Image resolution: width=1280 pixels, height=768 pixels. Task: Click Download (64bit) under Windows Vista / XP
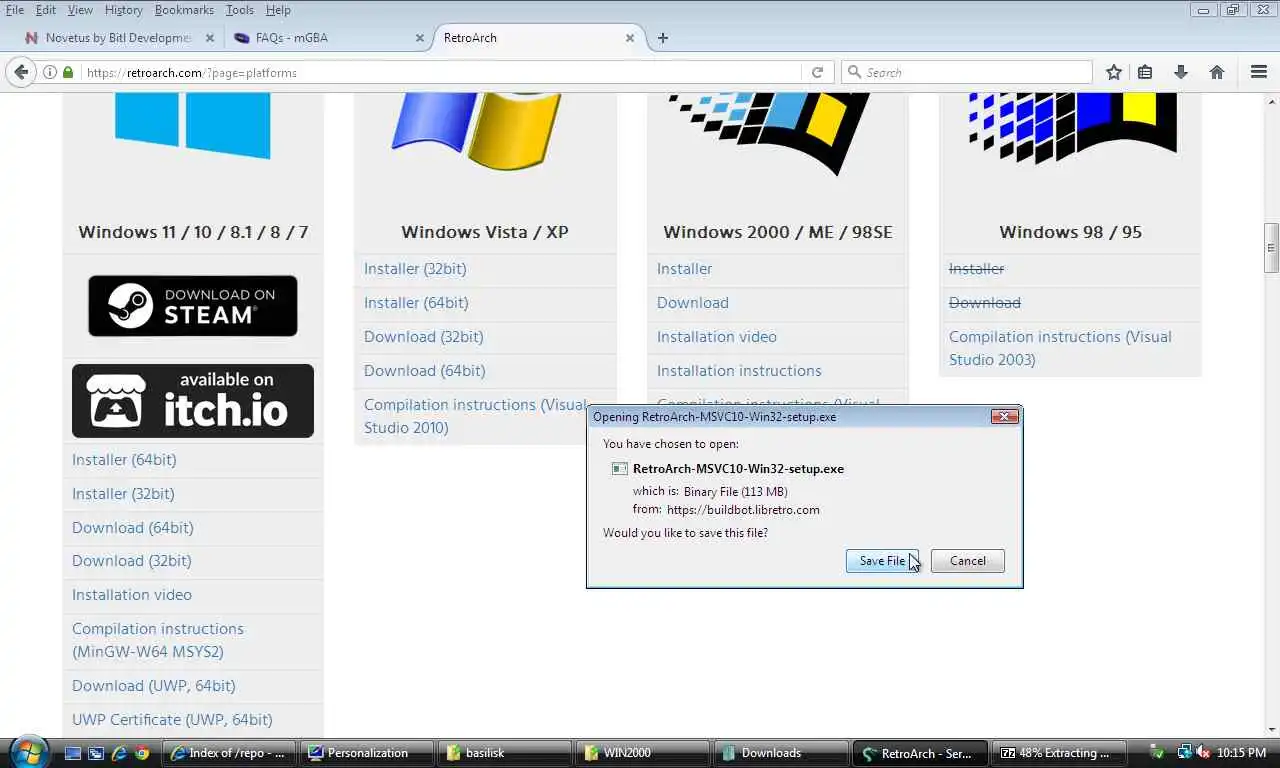[425, 371]
